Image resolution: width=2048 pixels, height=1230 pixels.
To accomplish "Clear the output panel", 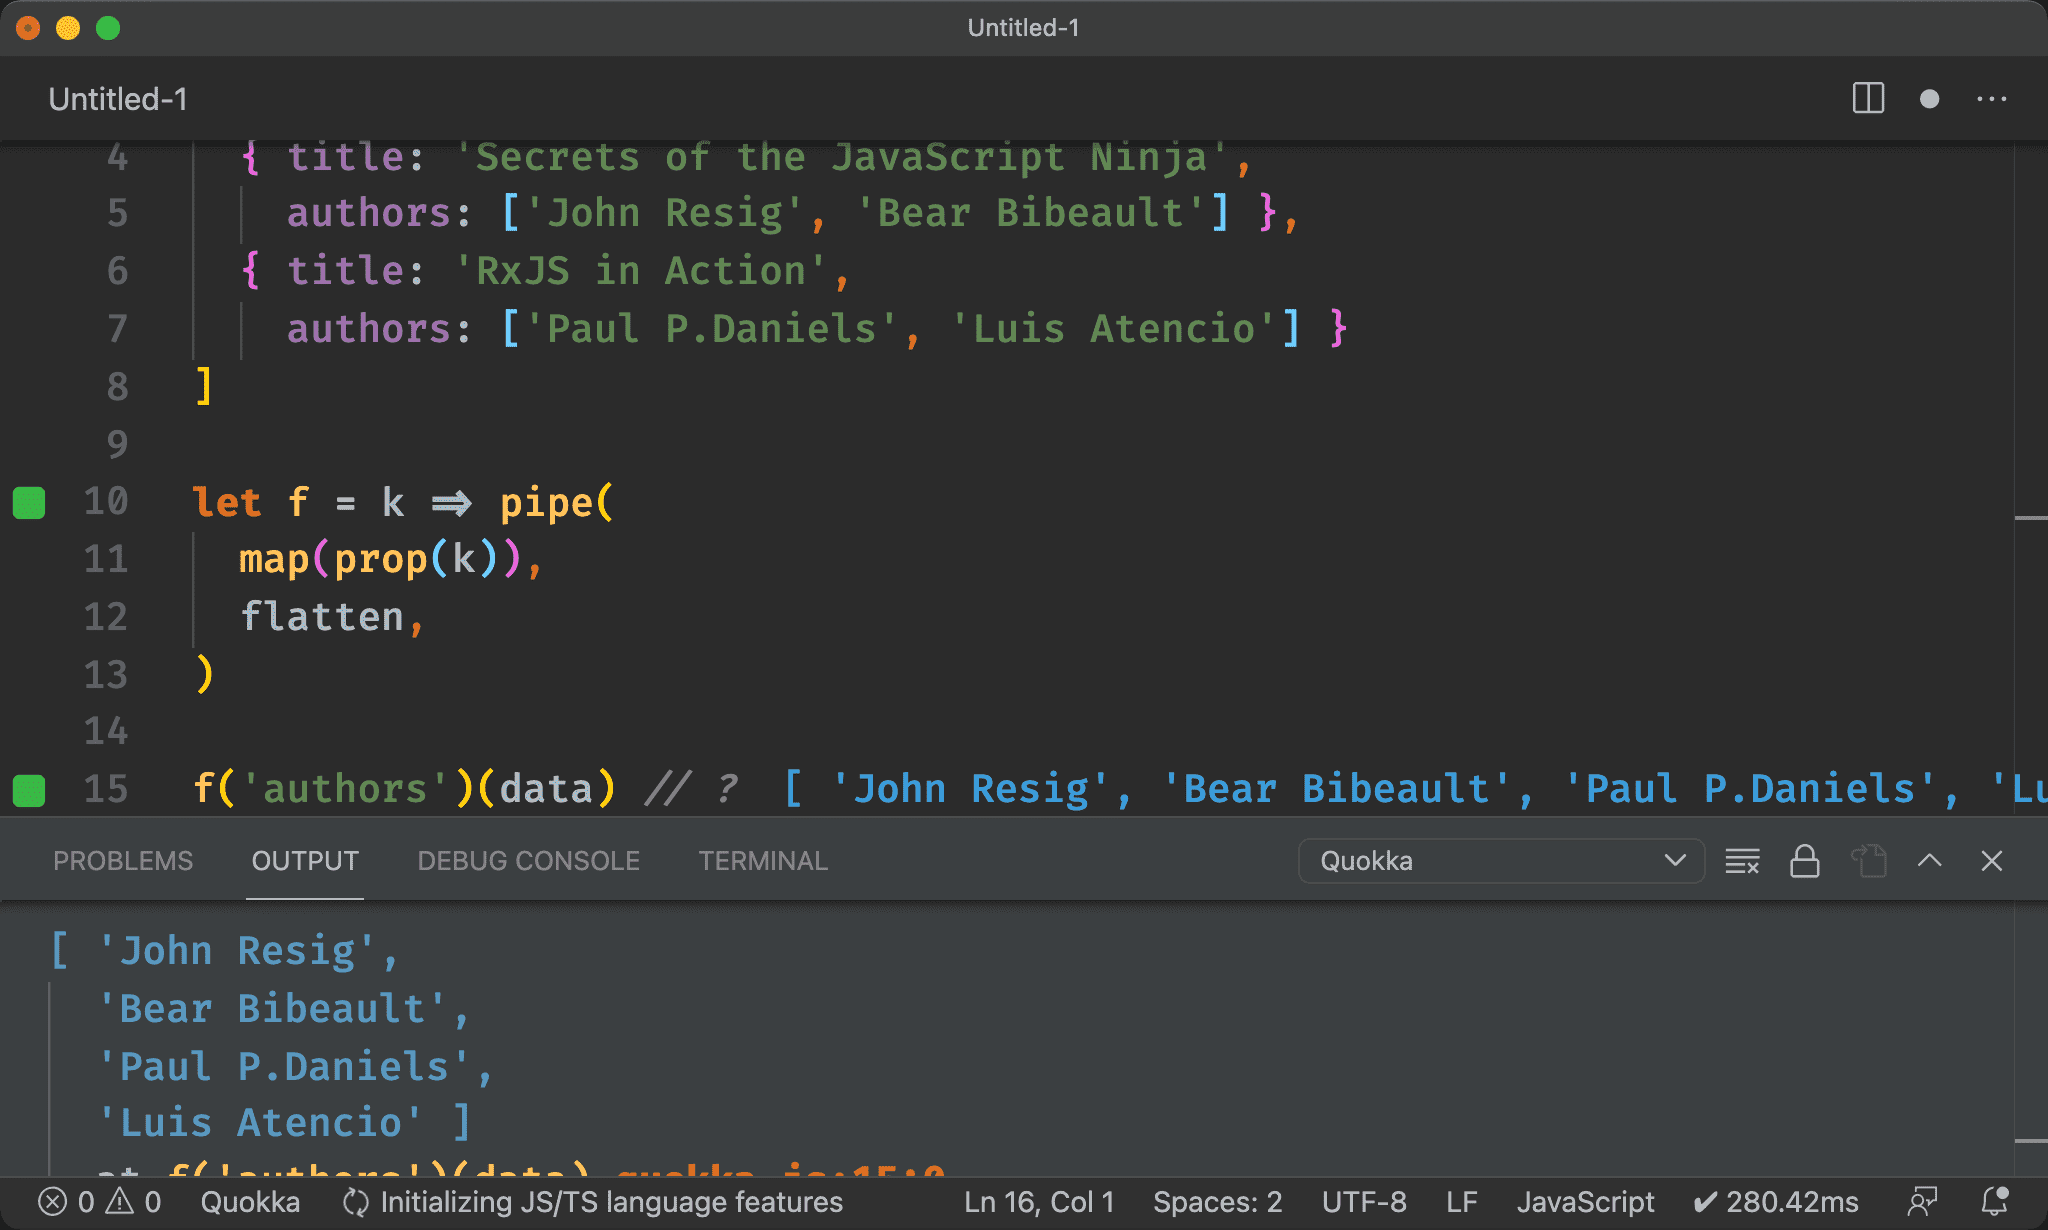I will tap(1742, 861).
